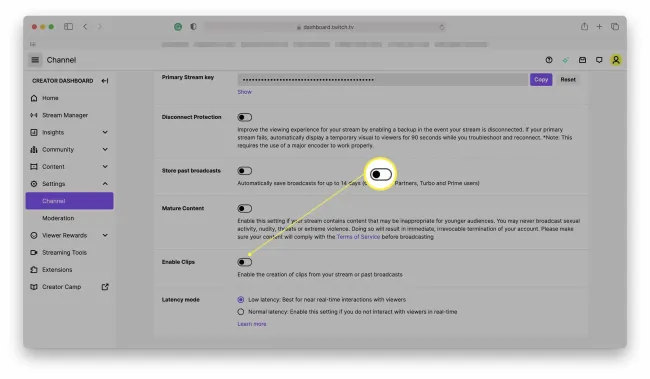The height and width of the screenshot is (379, 650).
Task: Collapse the Settings section
Action: pos(105,184)
